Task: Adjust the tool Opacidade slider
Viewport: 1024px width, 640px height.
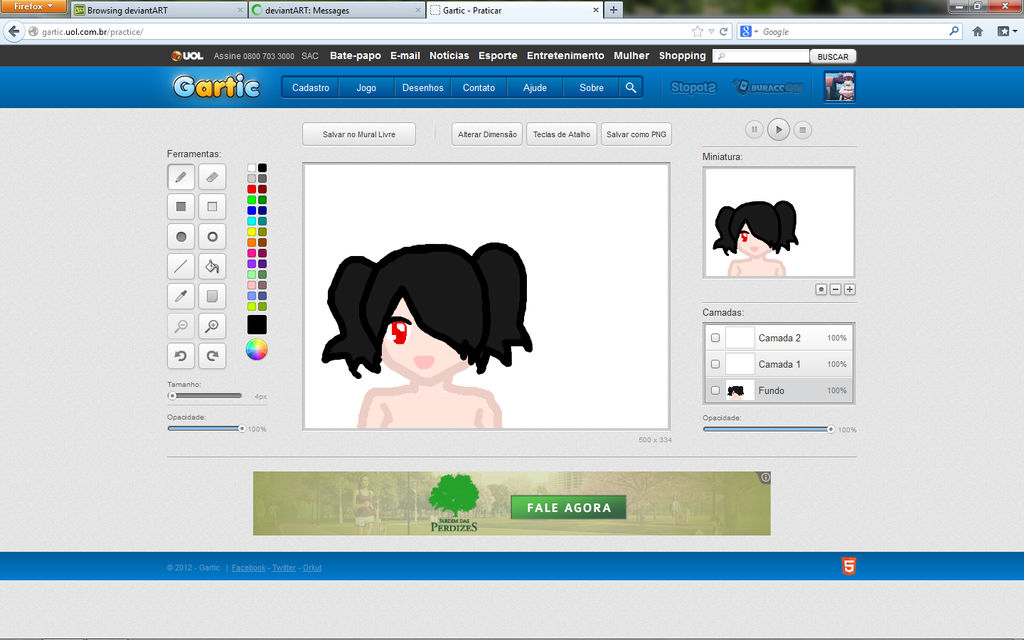Action: (x=206, y=428)
